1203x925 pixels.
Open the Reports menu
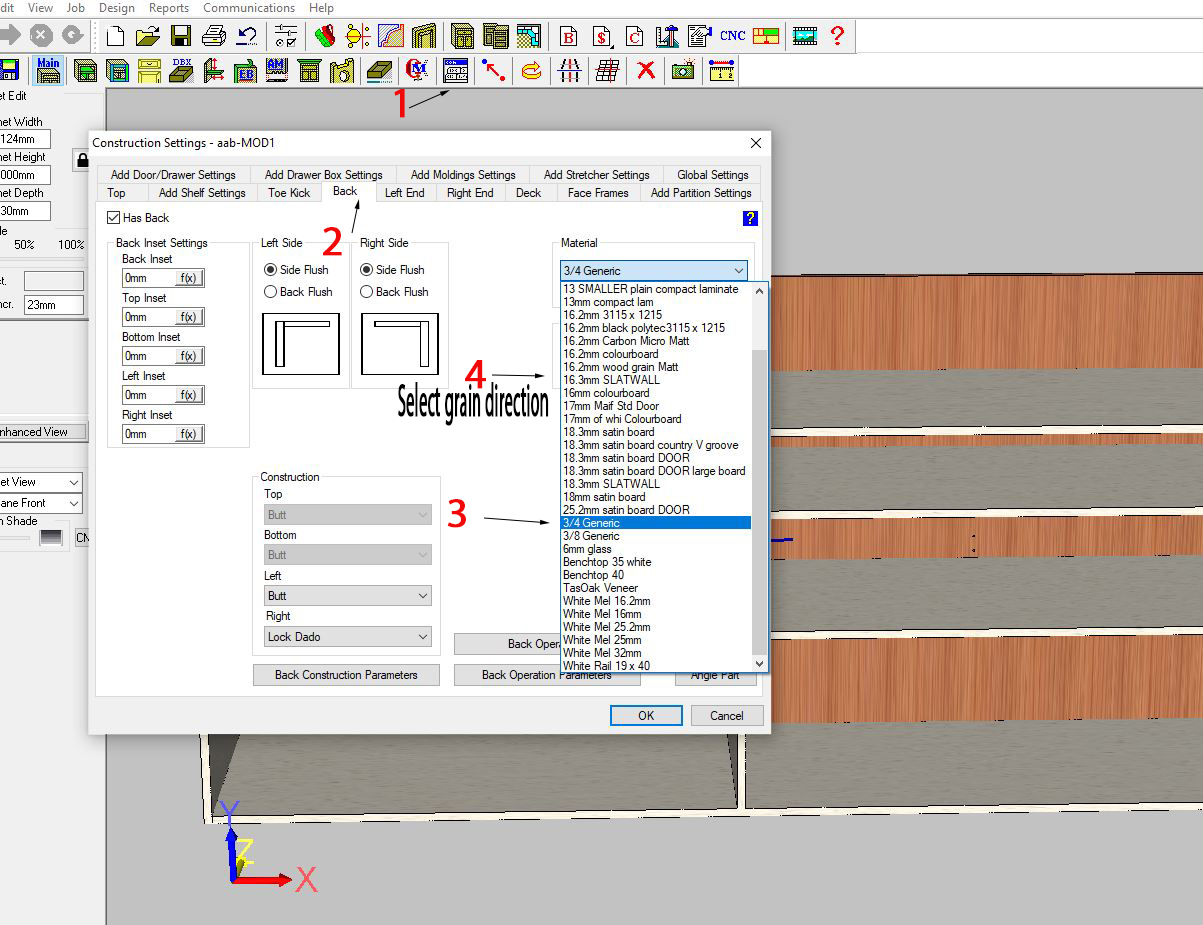point(168,8)
